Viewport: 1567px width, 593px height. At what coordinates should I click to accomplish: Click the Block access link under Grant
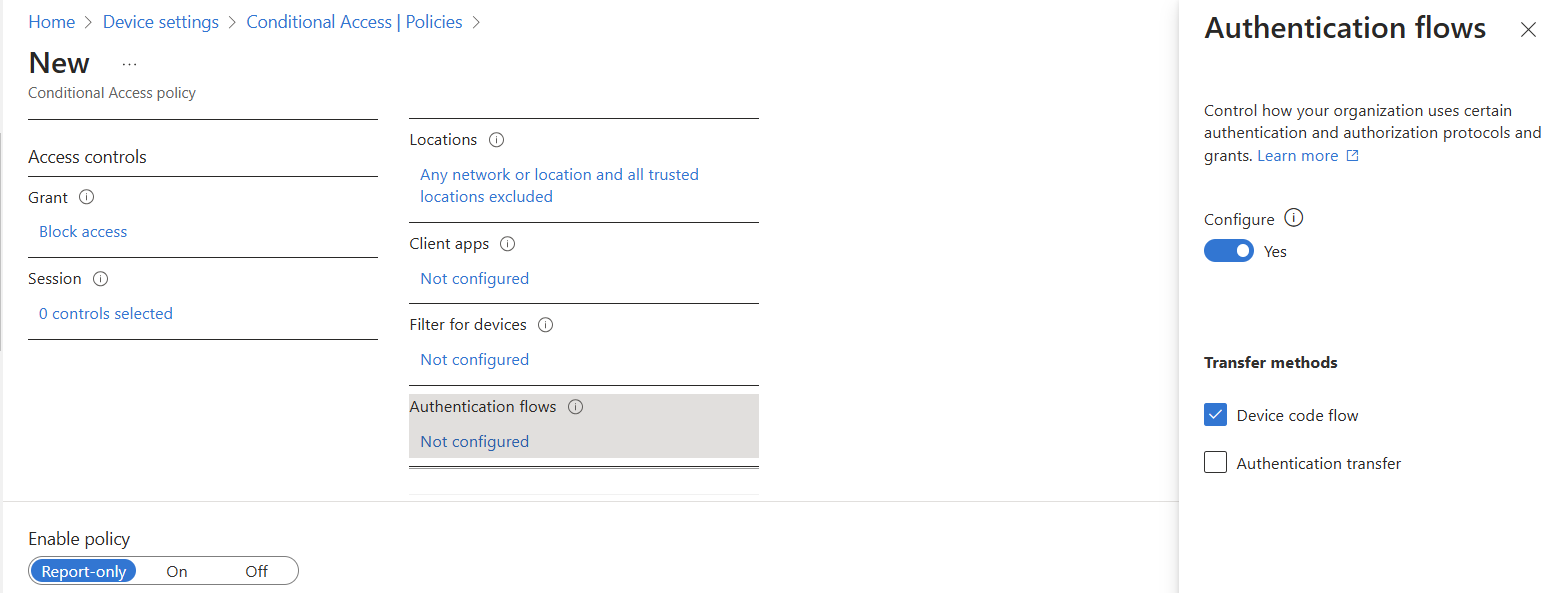point(83,231)
